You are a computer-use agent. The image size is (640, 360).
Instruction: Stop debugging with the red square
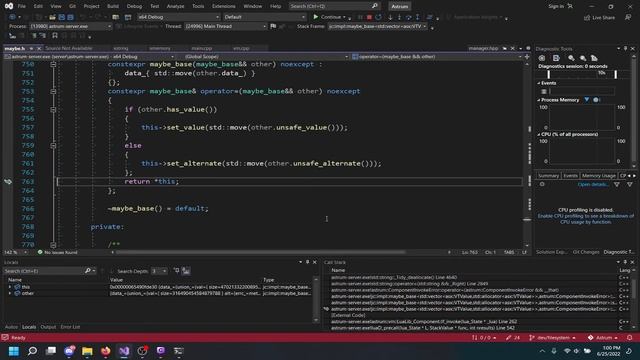click(369, 17)
